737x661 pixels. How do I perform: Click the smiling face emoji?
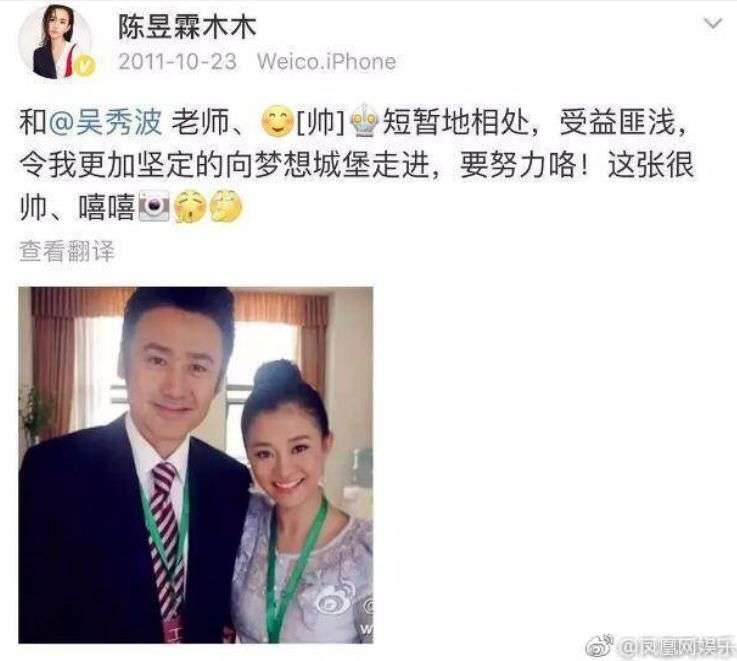pos(277,122)
